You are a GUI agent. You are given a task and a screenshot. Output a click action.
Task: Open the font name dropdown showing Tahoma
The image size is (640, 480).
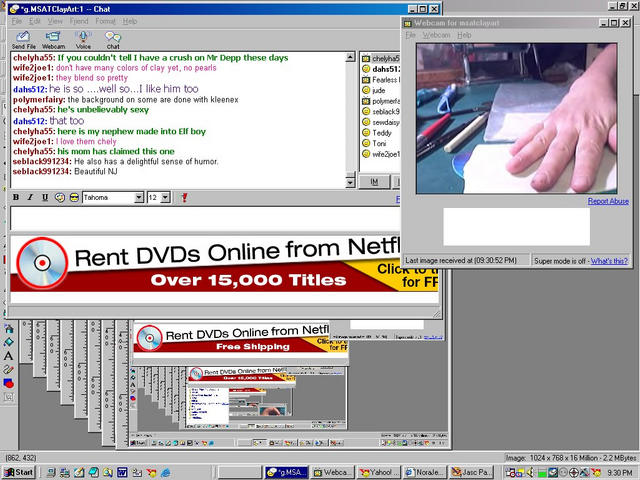pyautogui.click(x=139, y=198)
